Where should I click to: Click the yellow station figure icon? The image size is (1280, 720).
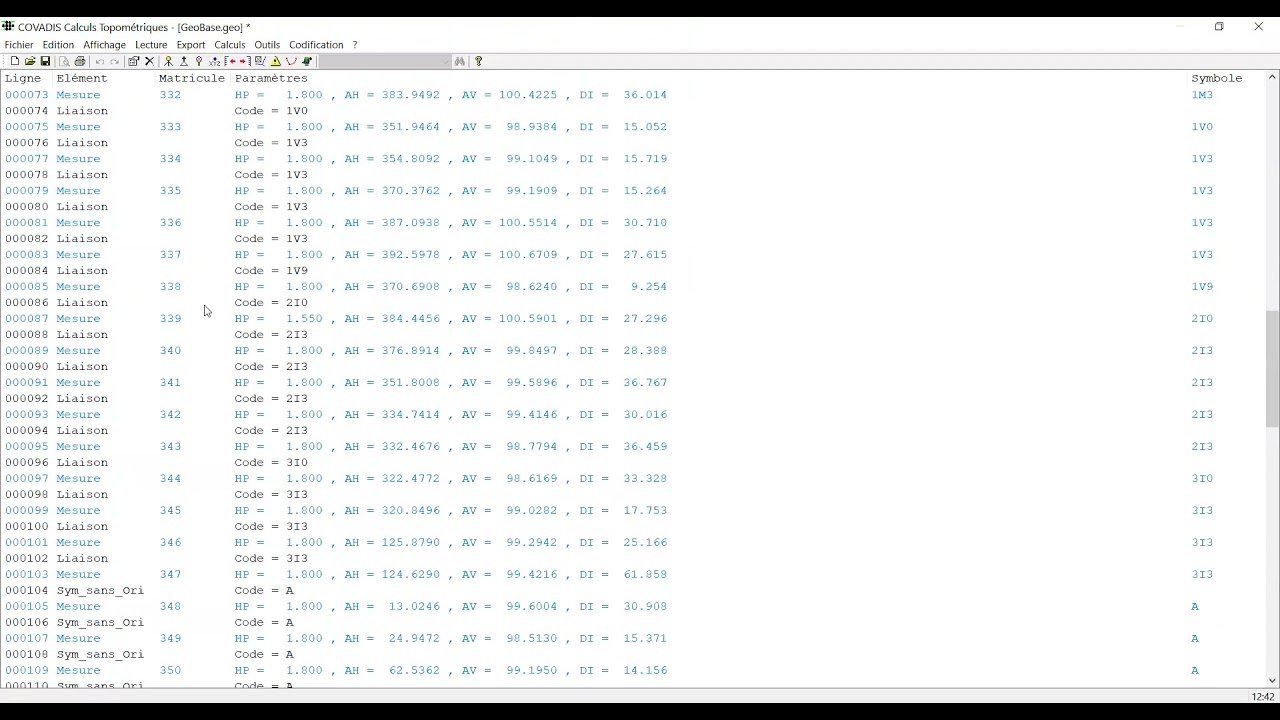(168, 61)
